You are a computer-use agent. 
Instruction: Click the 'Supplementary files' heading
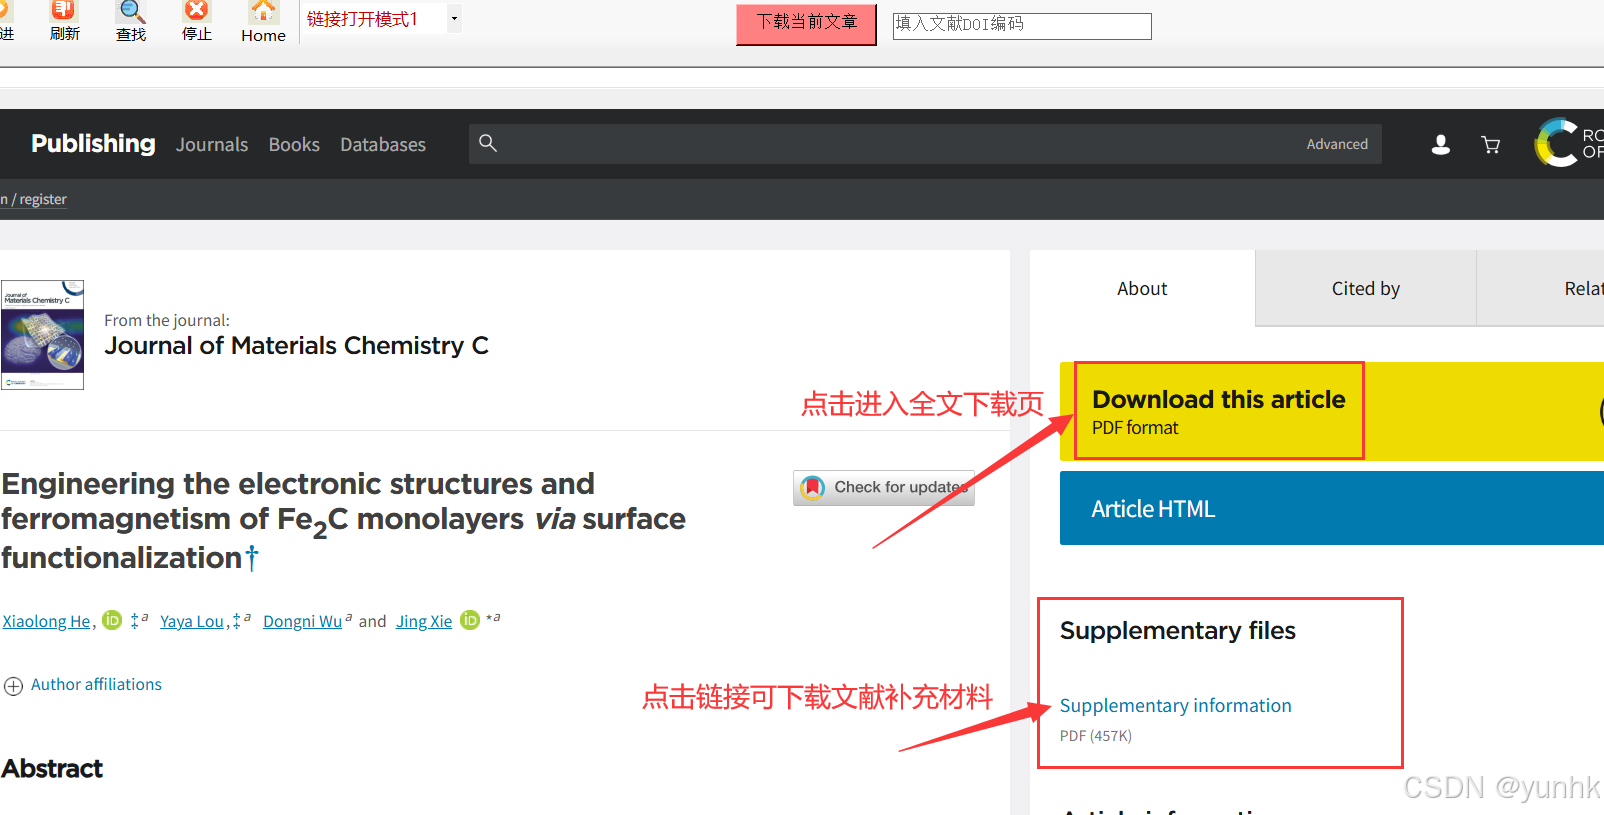1177,631
